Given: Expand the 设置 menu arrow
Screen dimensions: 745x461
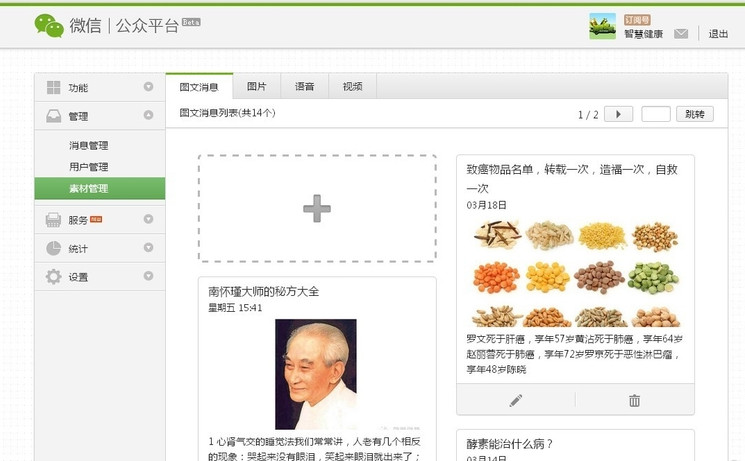Looking at the screenshot, I should [x=148, y=276].
